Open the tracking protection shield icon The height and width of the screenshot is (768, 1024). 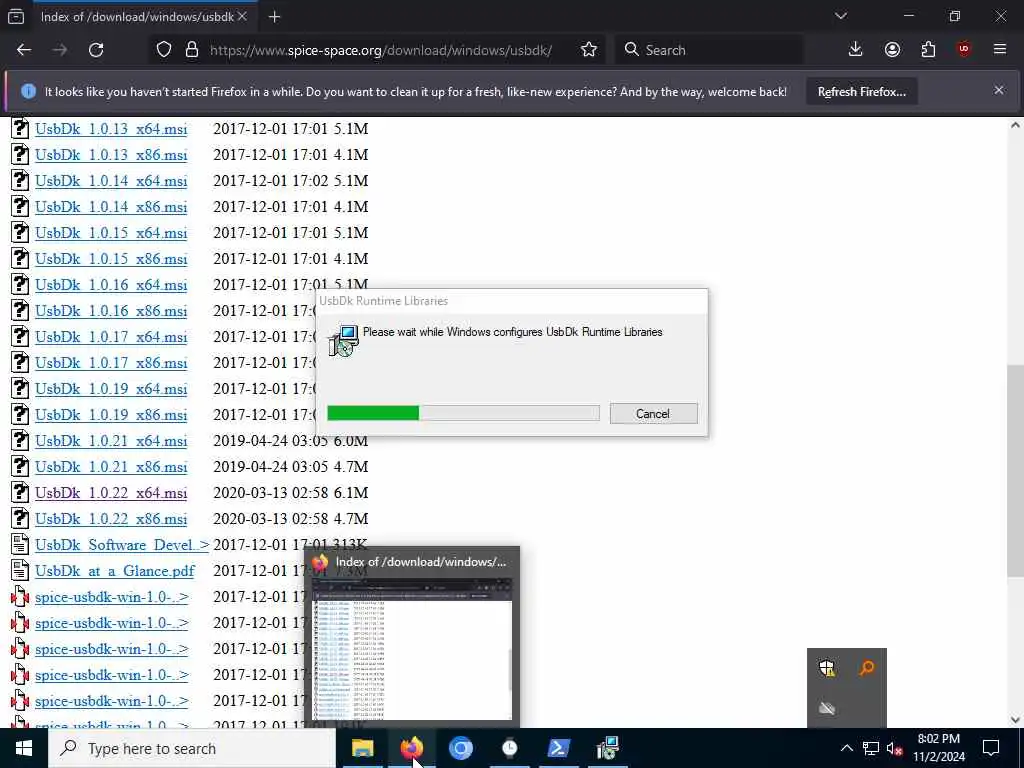pyautogui.click(x=164, y=50)
